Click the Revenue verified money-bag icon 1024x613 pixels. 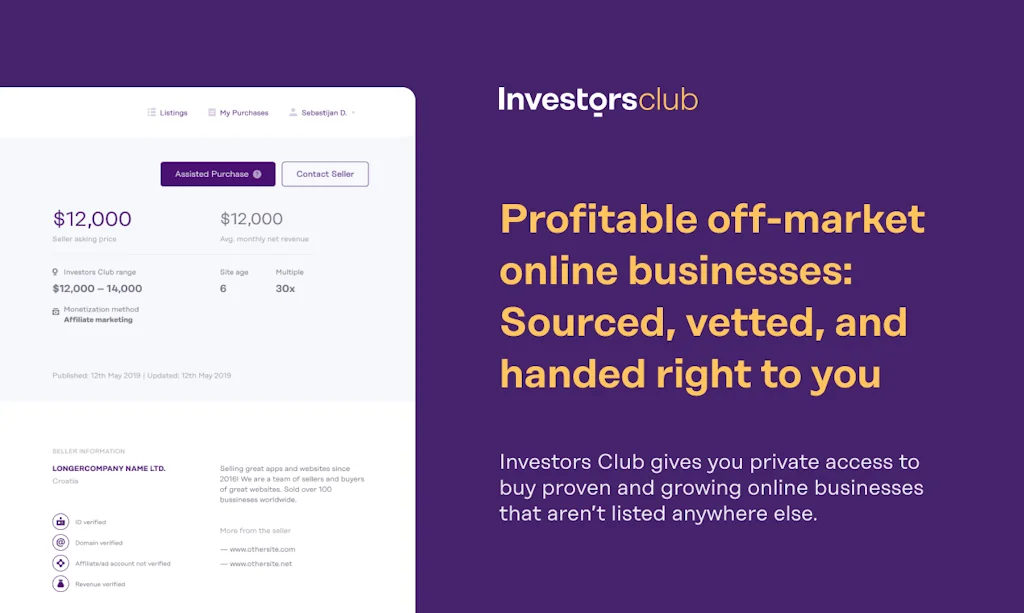[60, 584]
